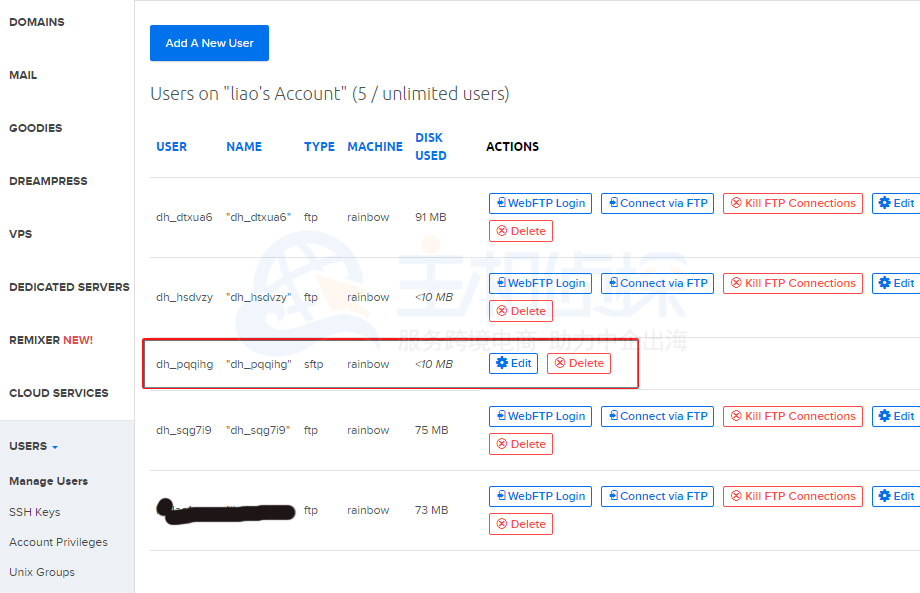Screen dimensions: 920x593
Task: Delete the sftp user dh_pqqihg
Action: pyautogui.click(x=578, y=363)
